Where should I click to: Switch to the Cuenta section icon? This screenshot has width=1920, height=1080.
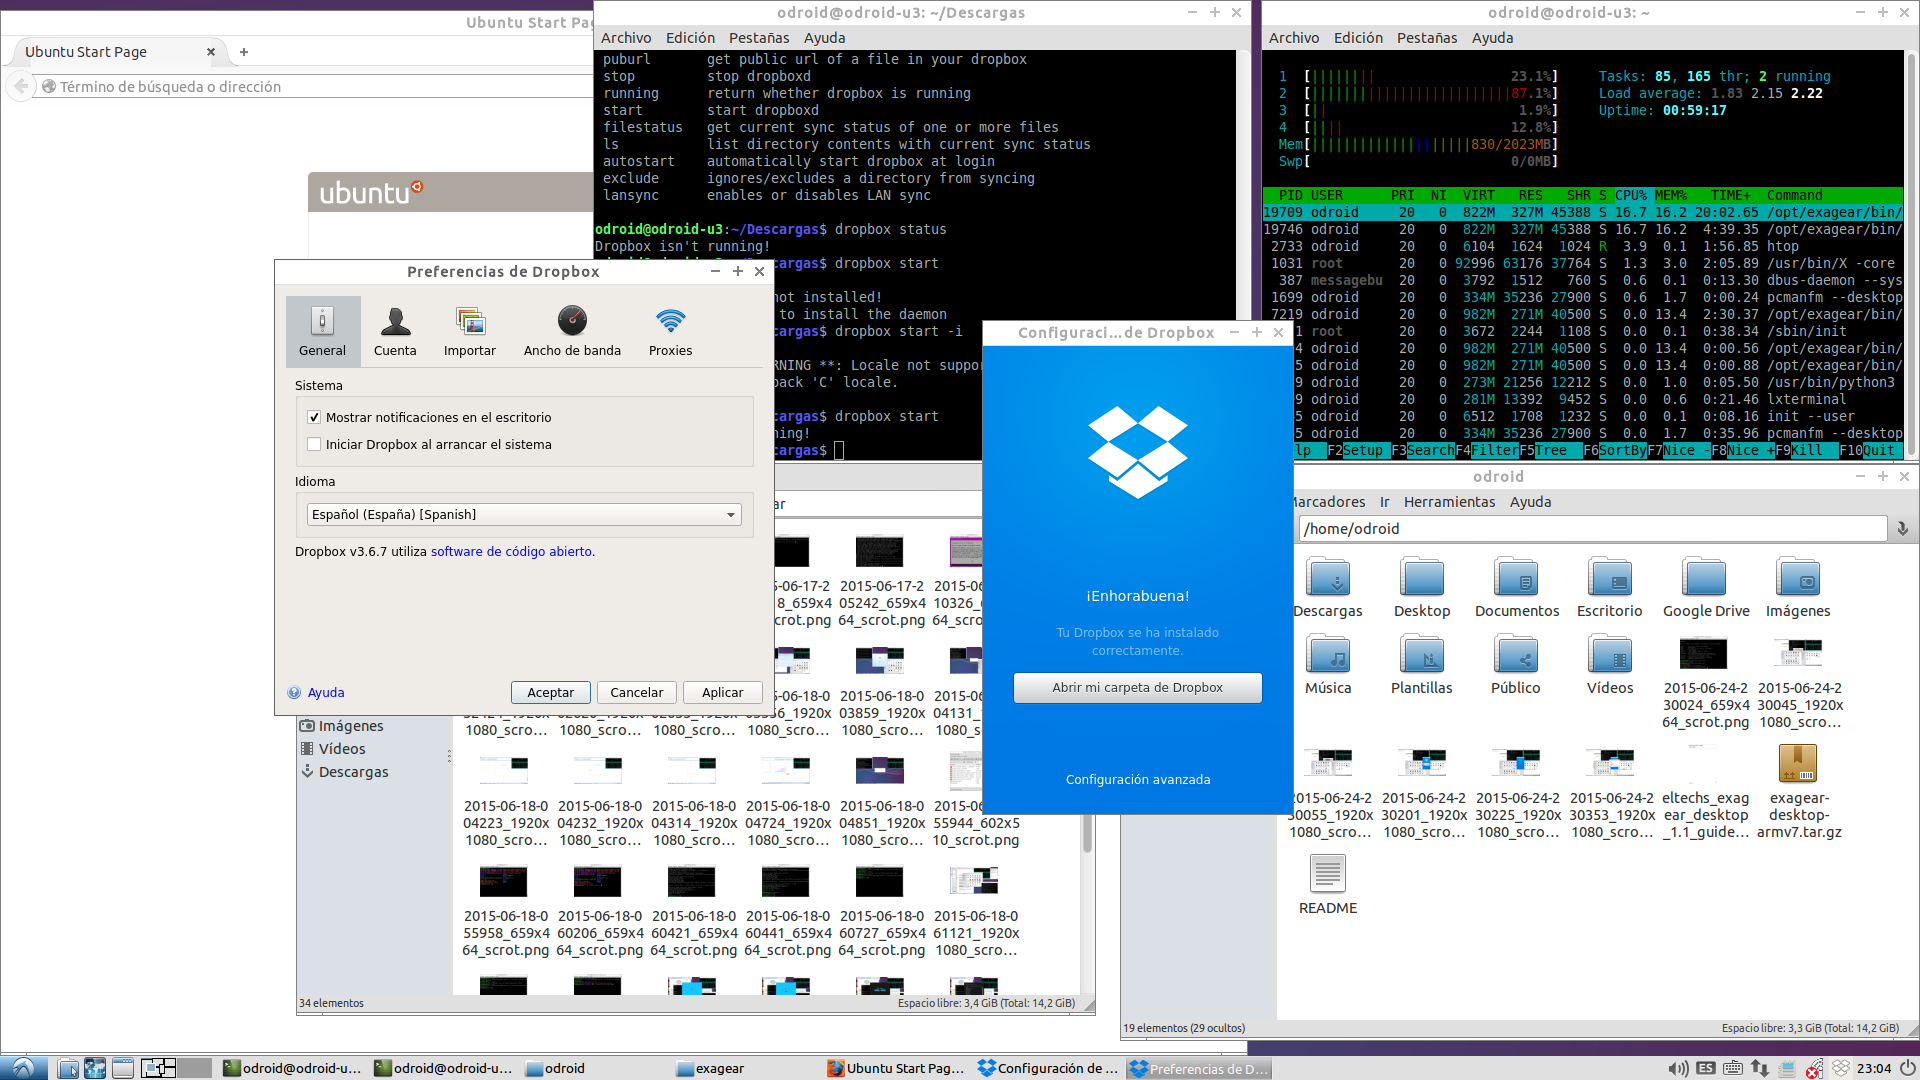(395, 330)
